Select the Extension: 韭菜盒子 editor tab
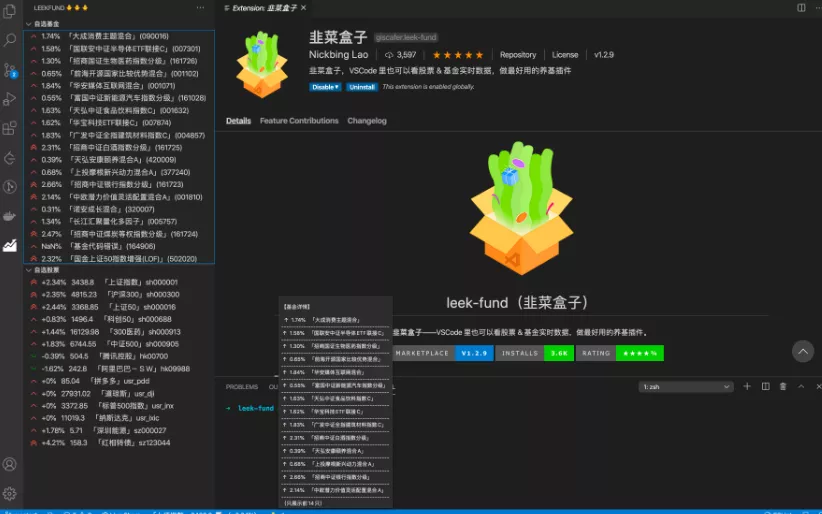 coord(265,8)
